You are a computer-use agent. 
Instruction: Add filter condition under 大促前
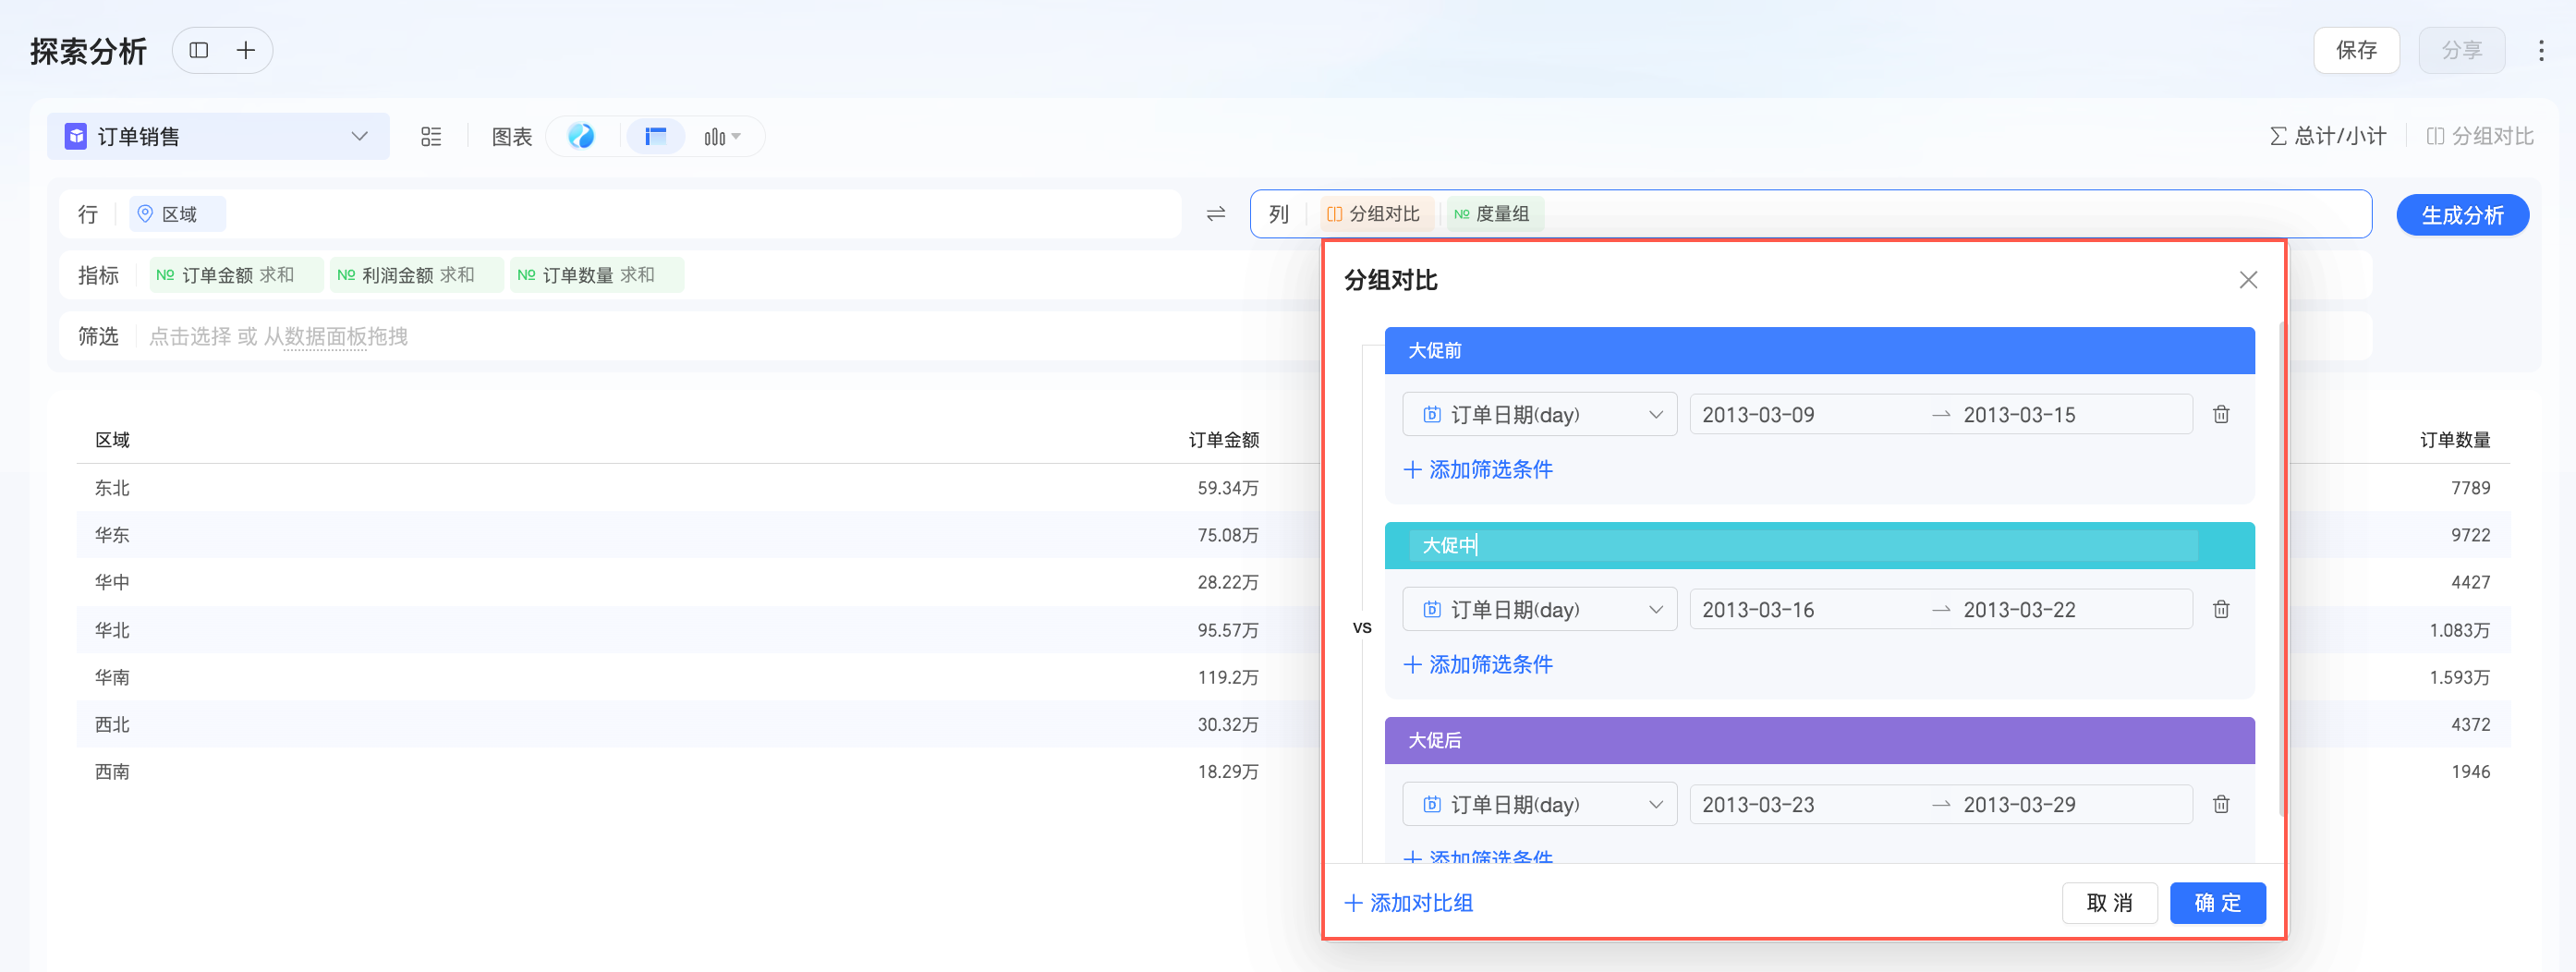tap(1478, 469)
